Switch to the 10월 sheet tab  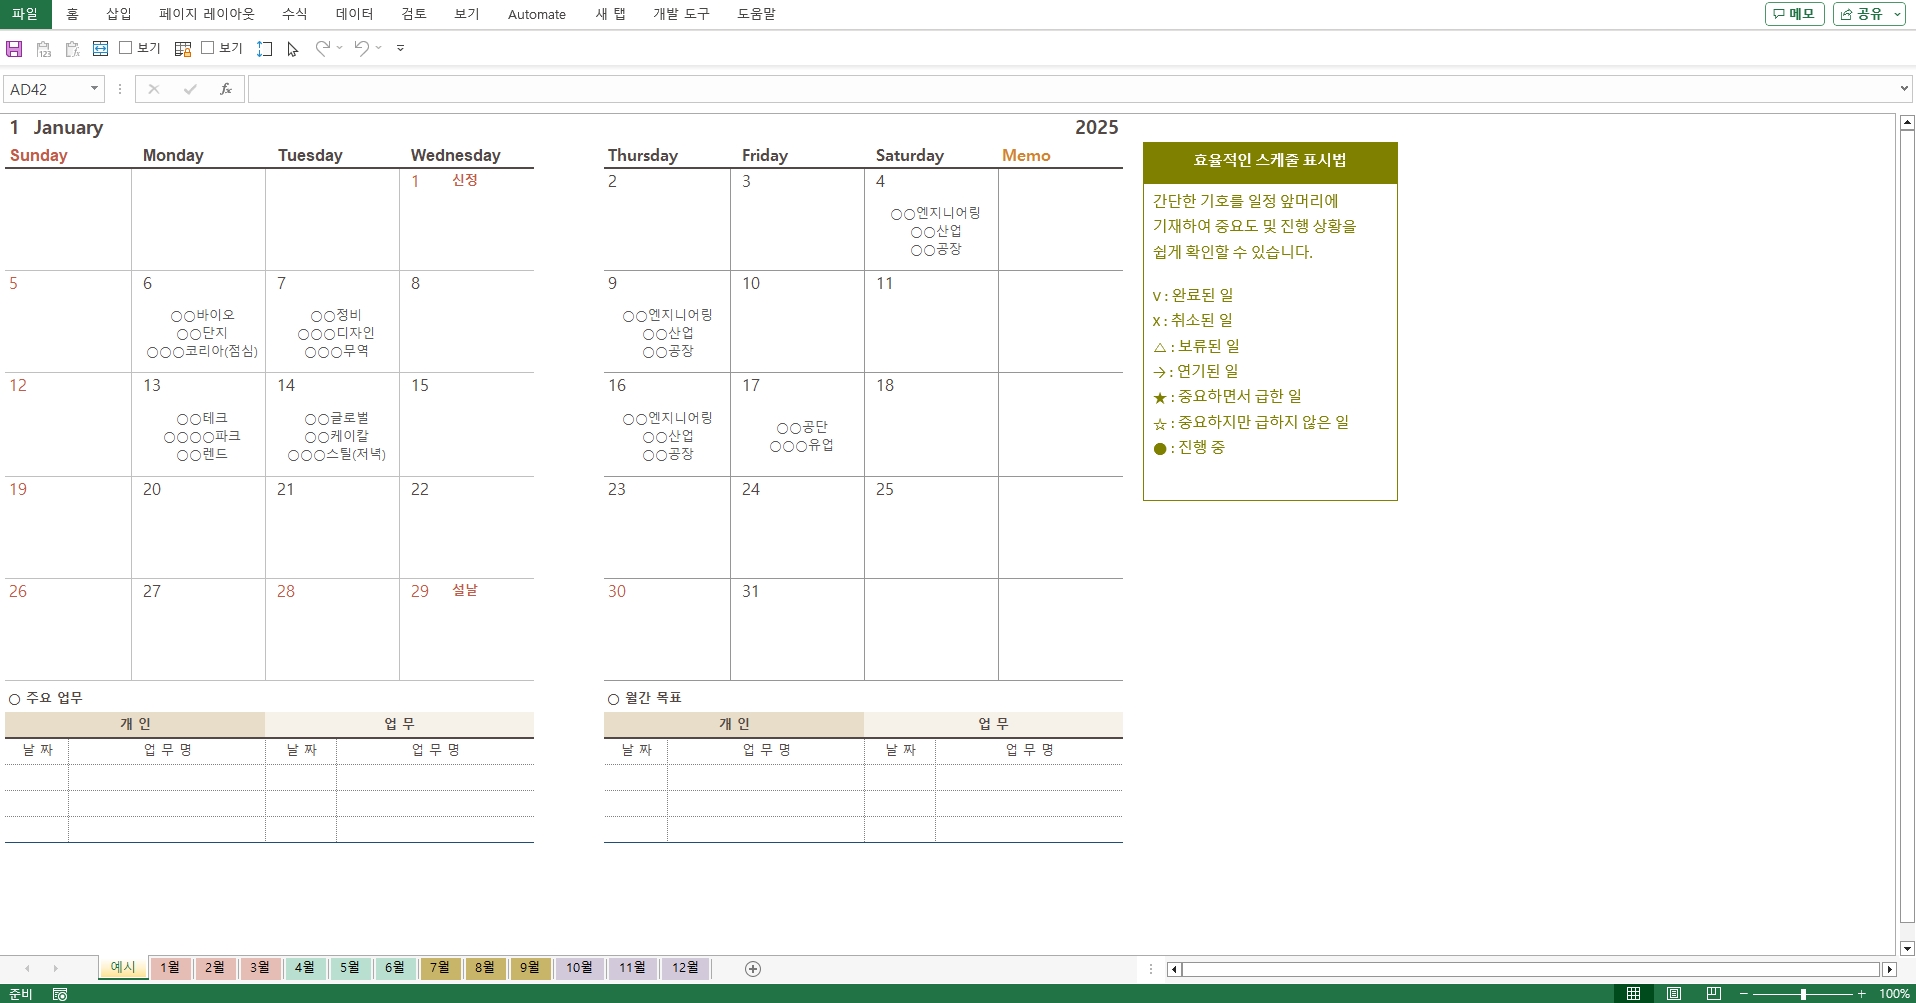click(x=579, y=968)
